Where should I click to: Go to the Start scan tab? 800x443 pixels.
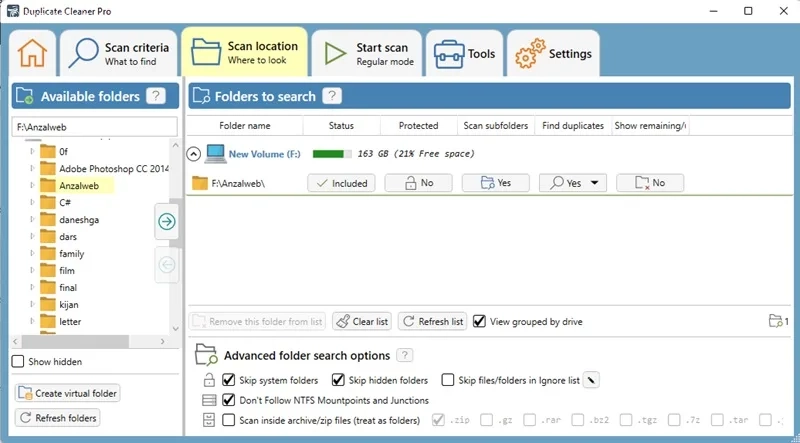[x=367, y=54]
